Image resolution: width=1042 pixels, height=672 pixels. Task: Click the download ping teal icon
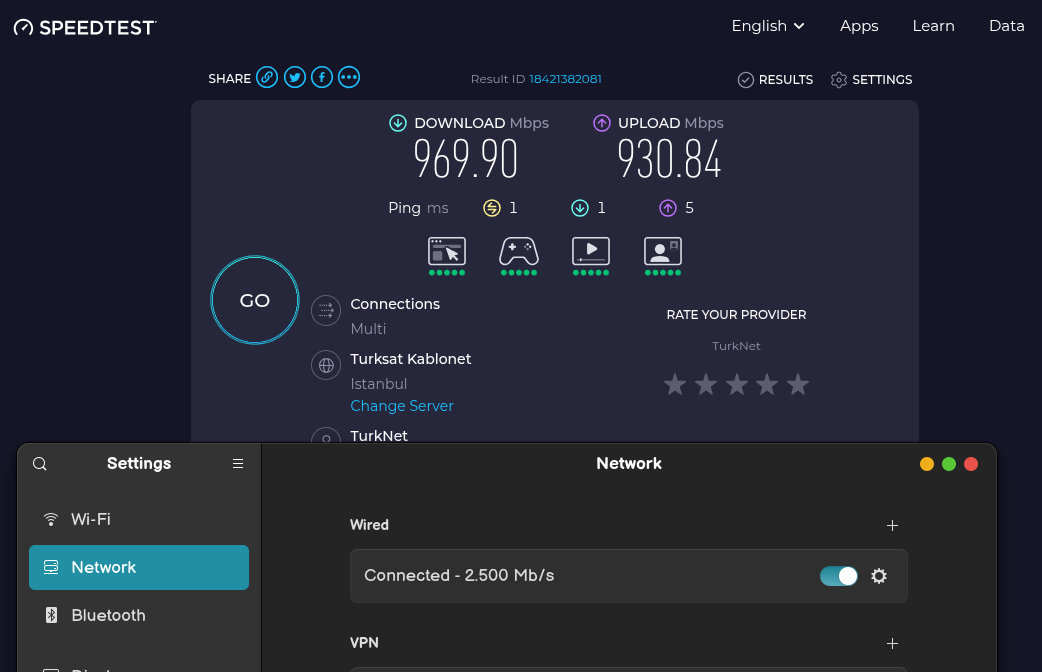580,208
